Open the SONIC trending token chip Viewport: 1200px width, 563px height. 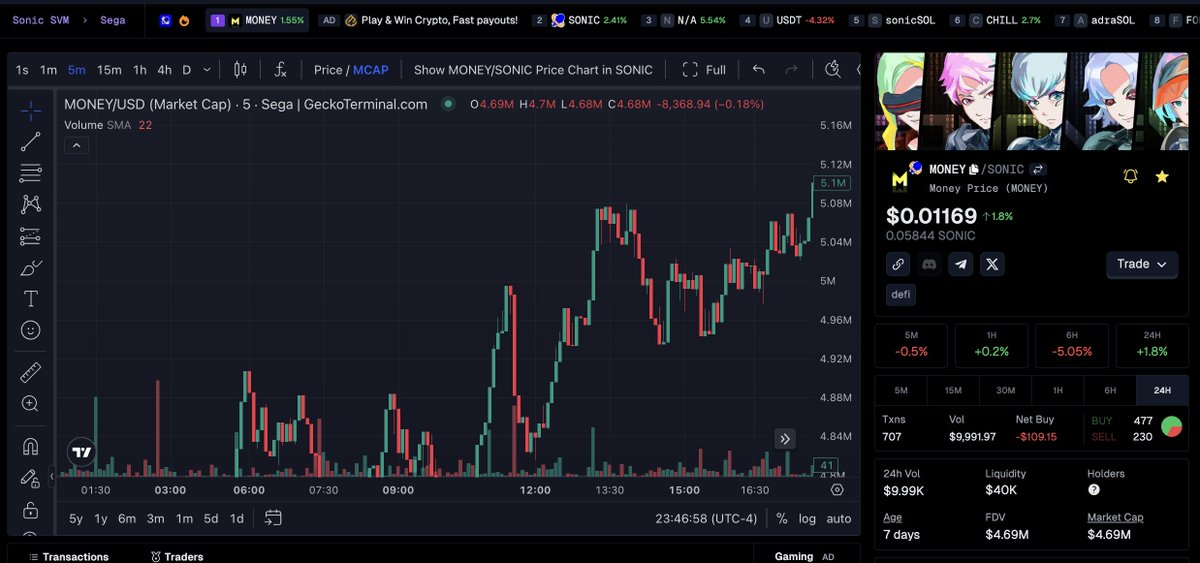[x=580, y=20]
